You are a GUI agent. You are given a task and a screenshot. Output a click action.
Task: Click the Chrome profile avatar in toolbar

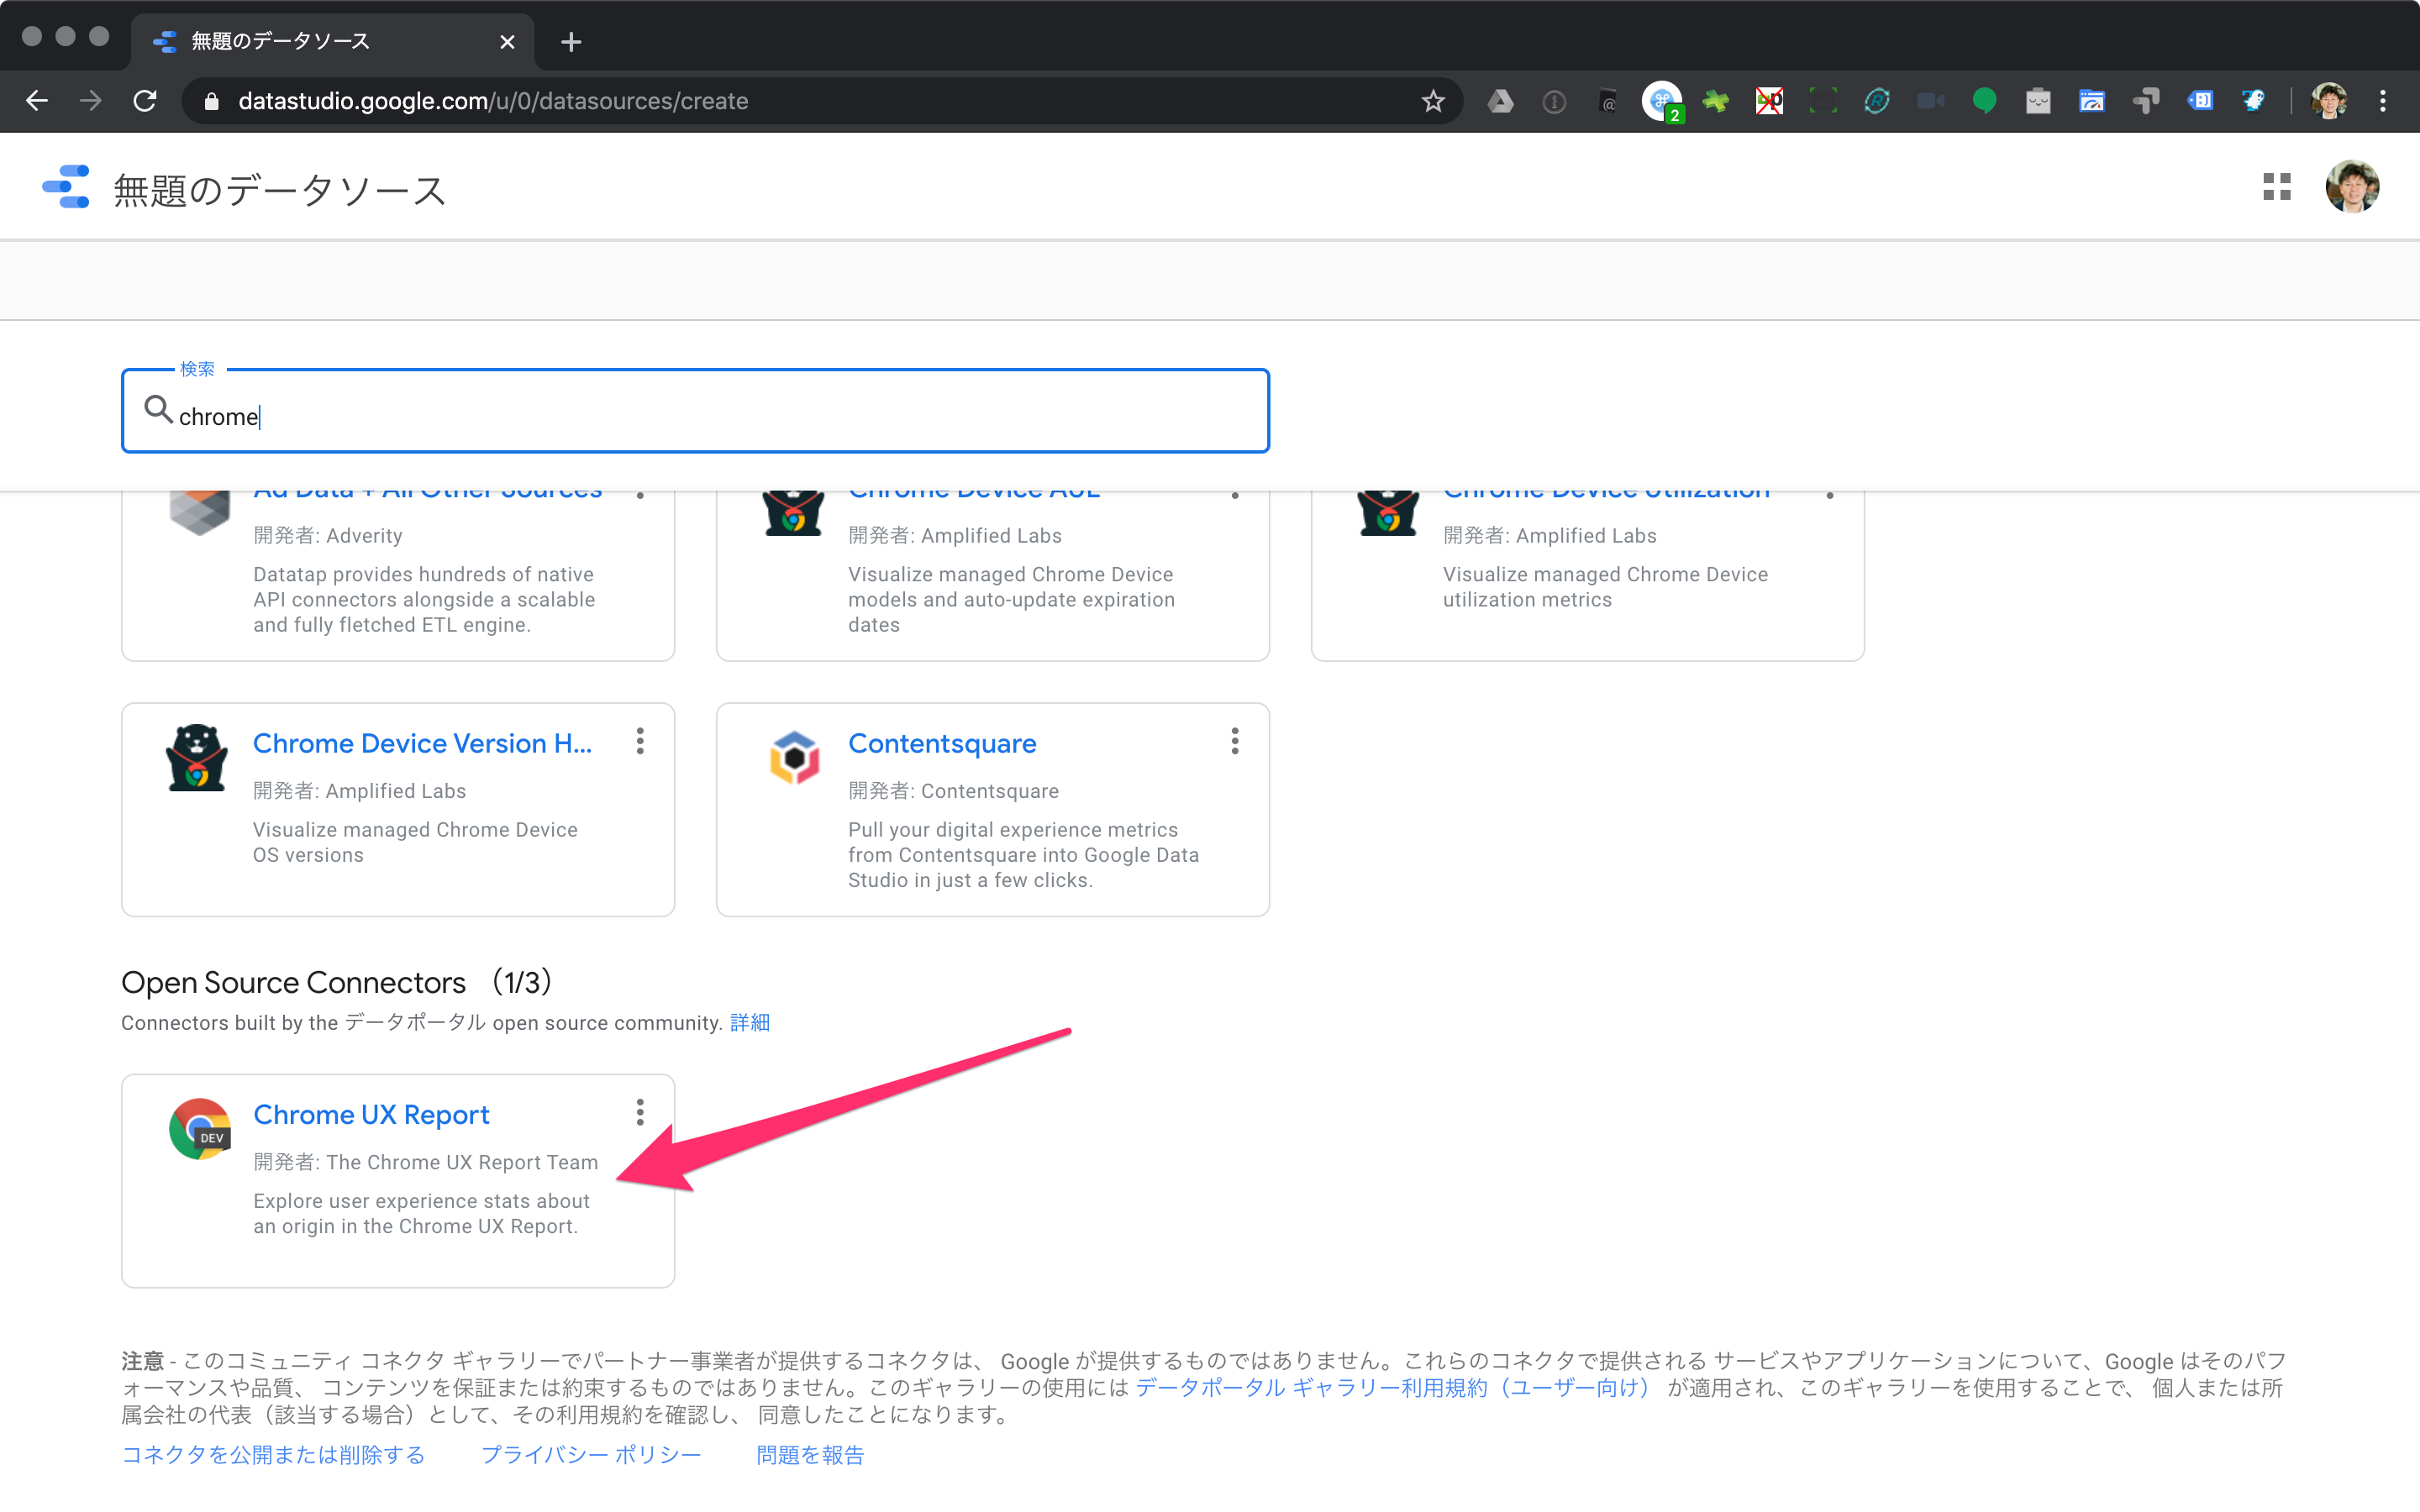tap(2329, 101)
